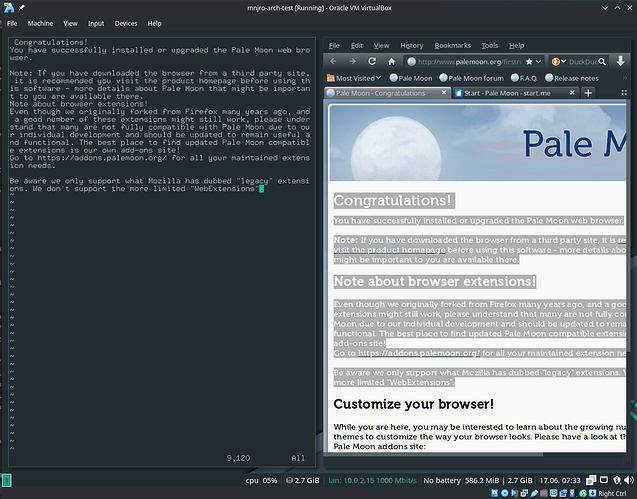Bookmark this page with the star icon

[529, 61]
